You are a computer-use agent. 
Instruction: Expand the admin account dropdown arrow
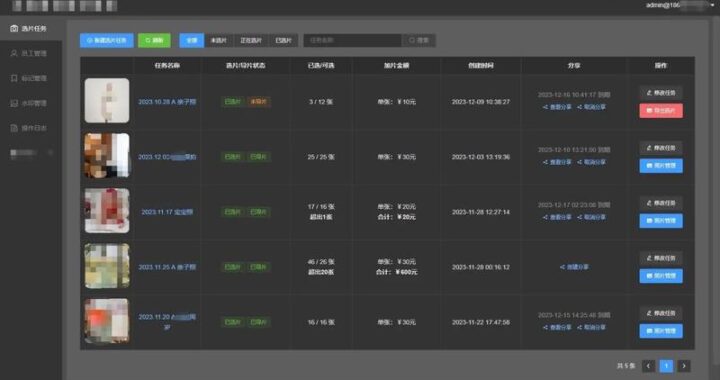pyautogui.click(x=712, y=5)
